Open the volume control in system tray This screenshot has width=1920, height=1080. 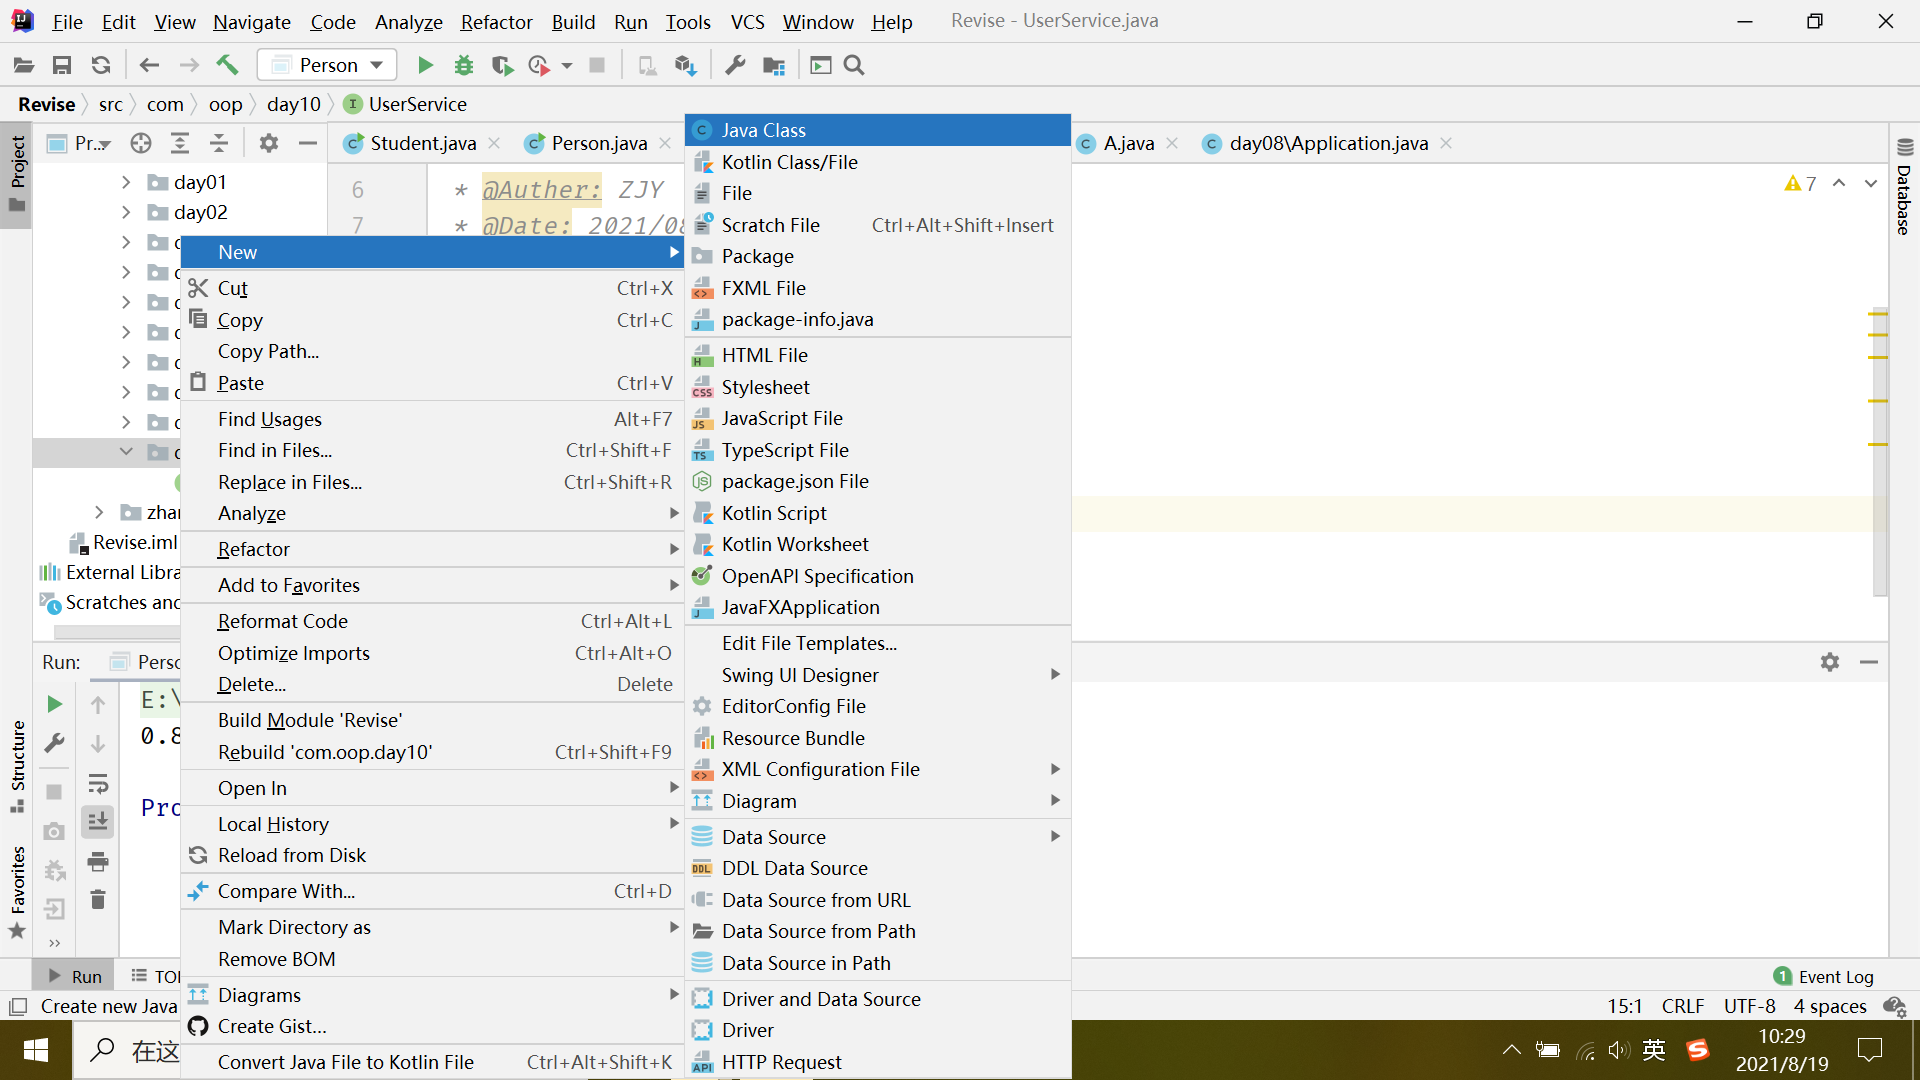[x=1618, y=1050]
